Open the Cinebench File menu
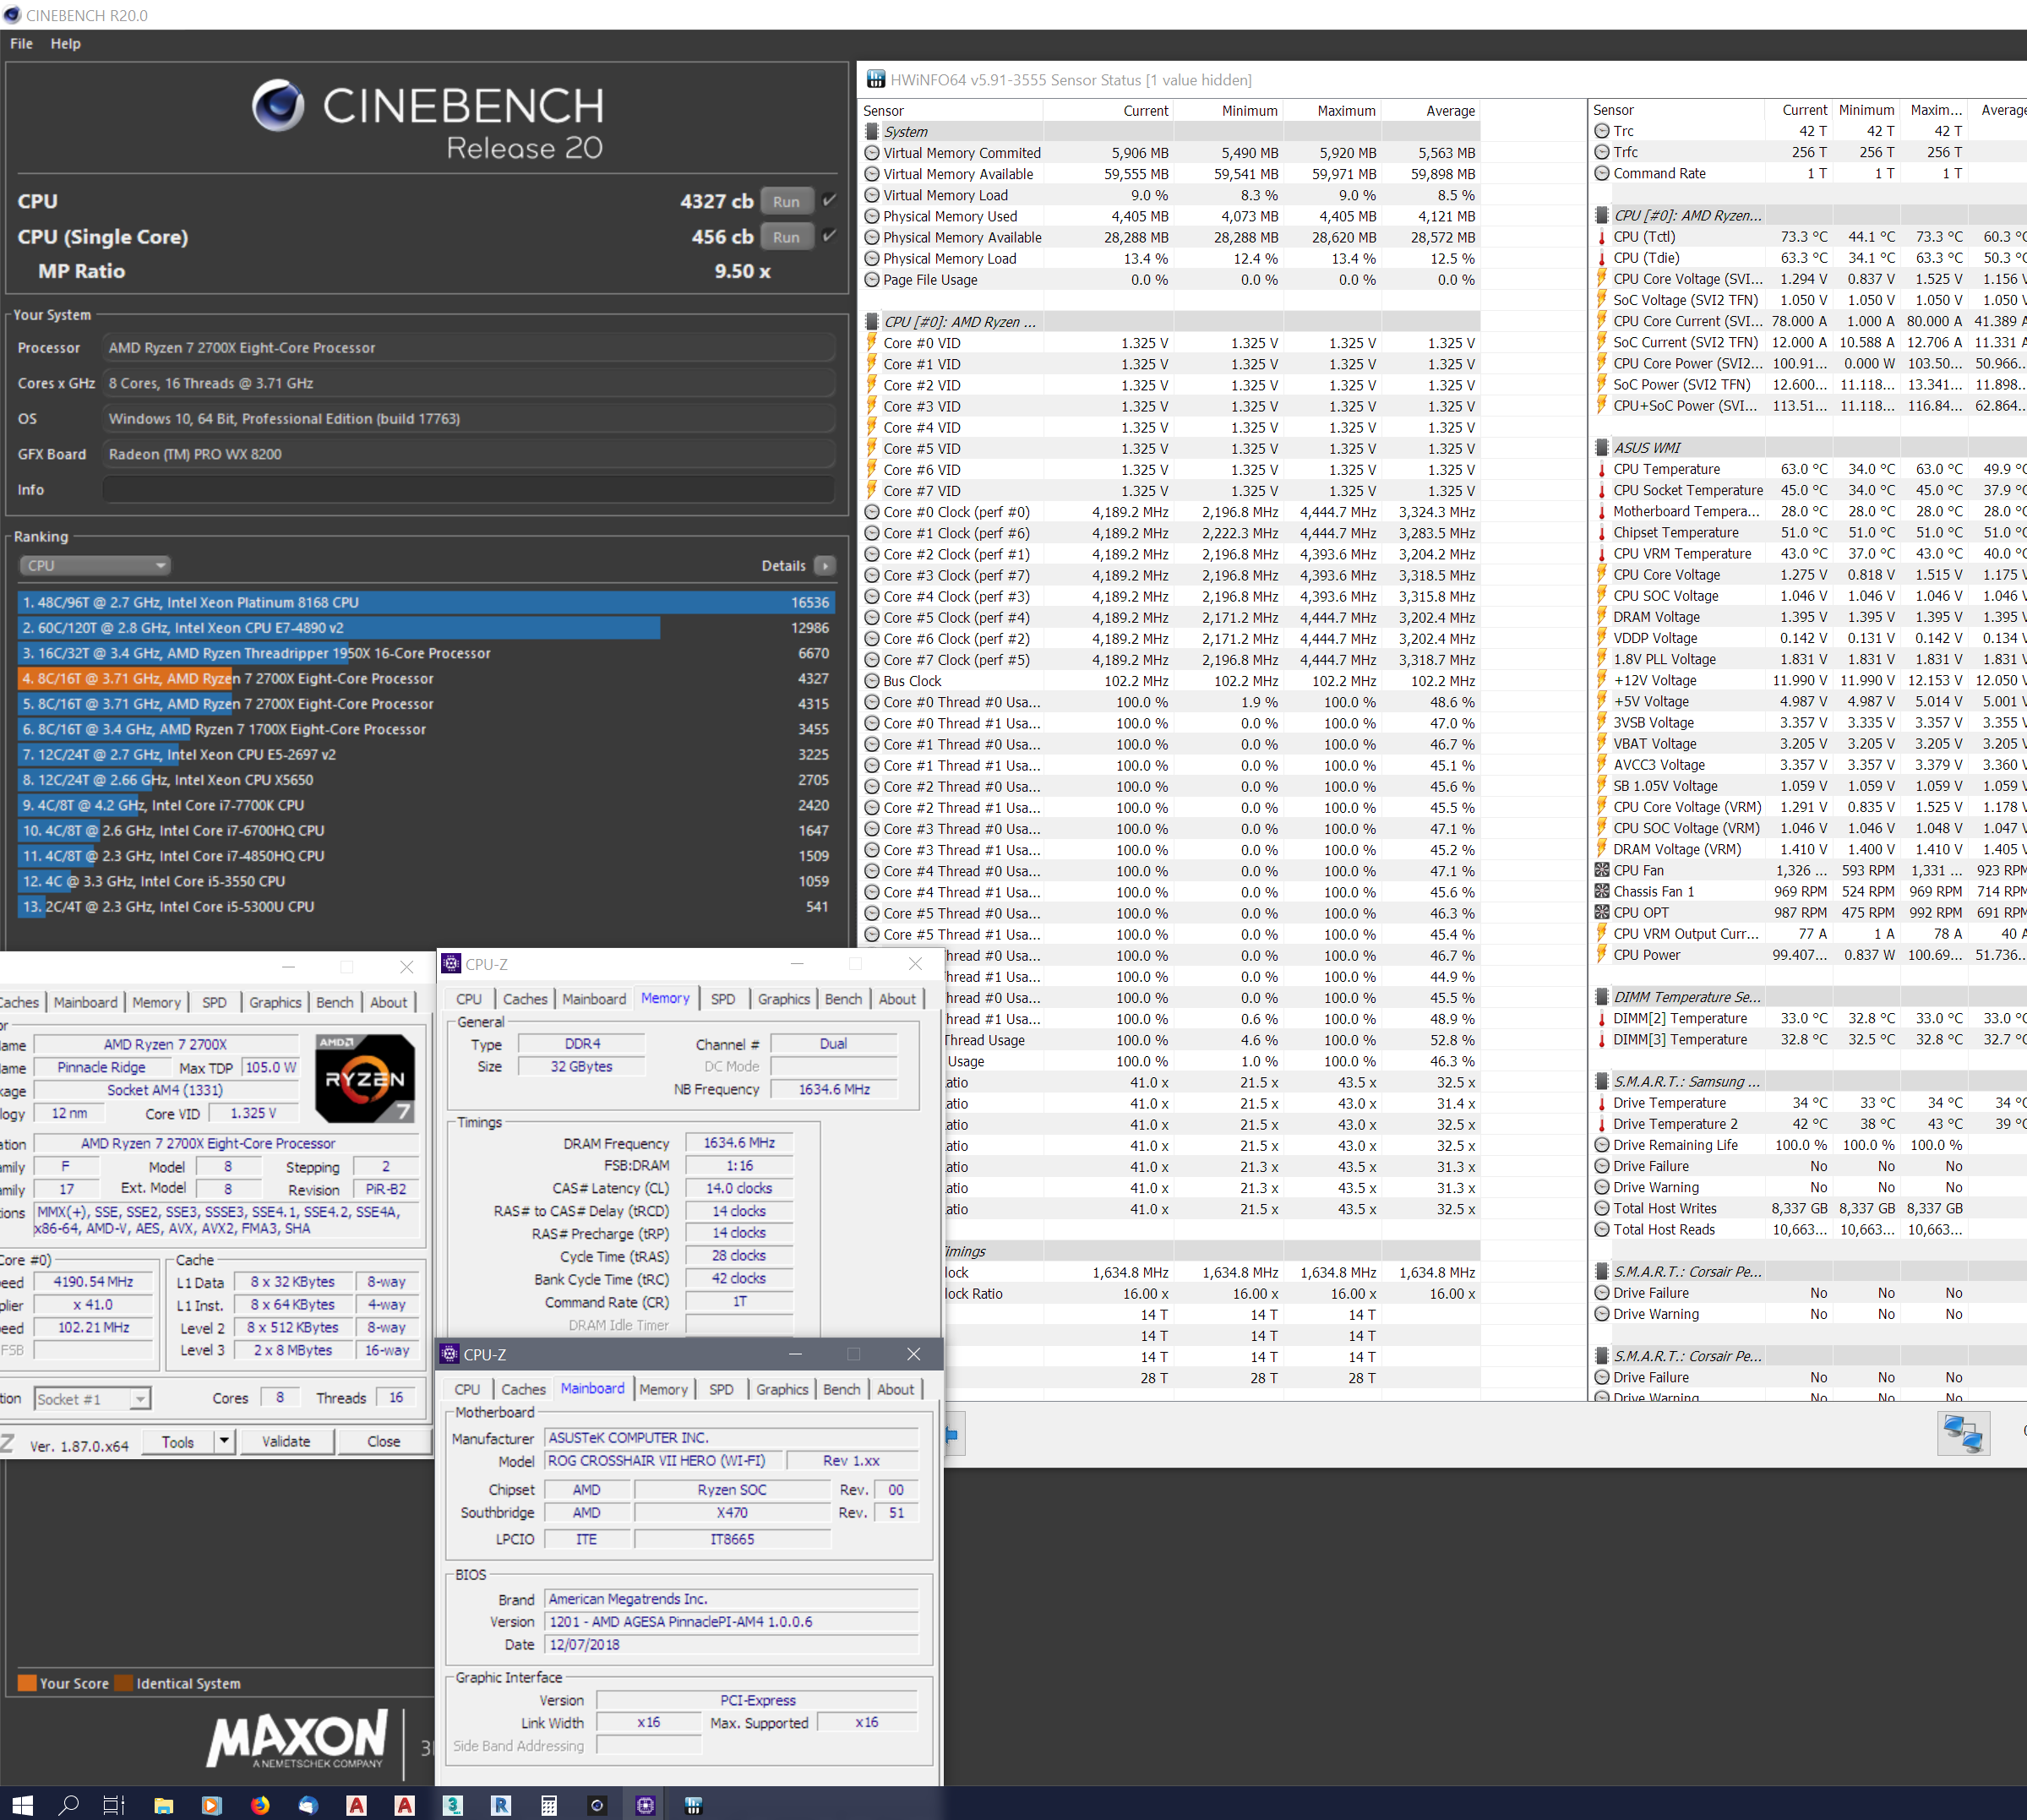This screenshot has width=2027, height=1820. (x=21, y=44)
